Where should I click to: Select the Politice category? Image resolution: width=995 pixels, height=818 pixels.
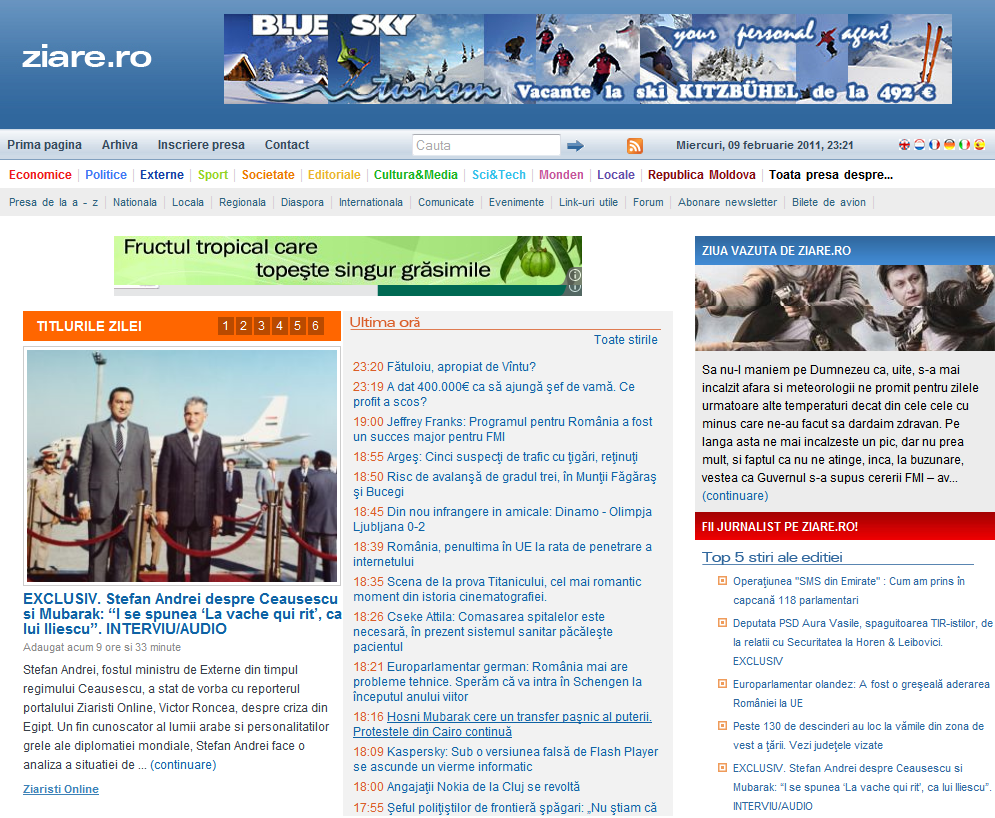106,175
